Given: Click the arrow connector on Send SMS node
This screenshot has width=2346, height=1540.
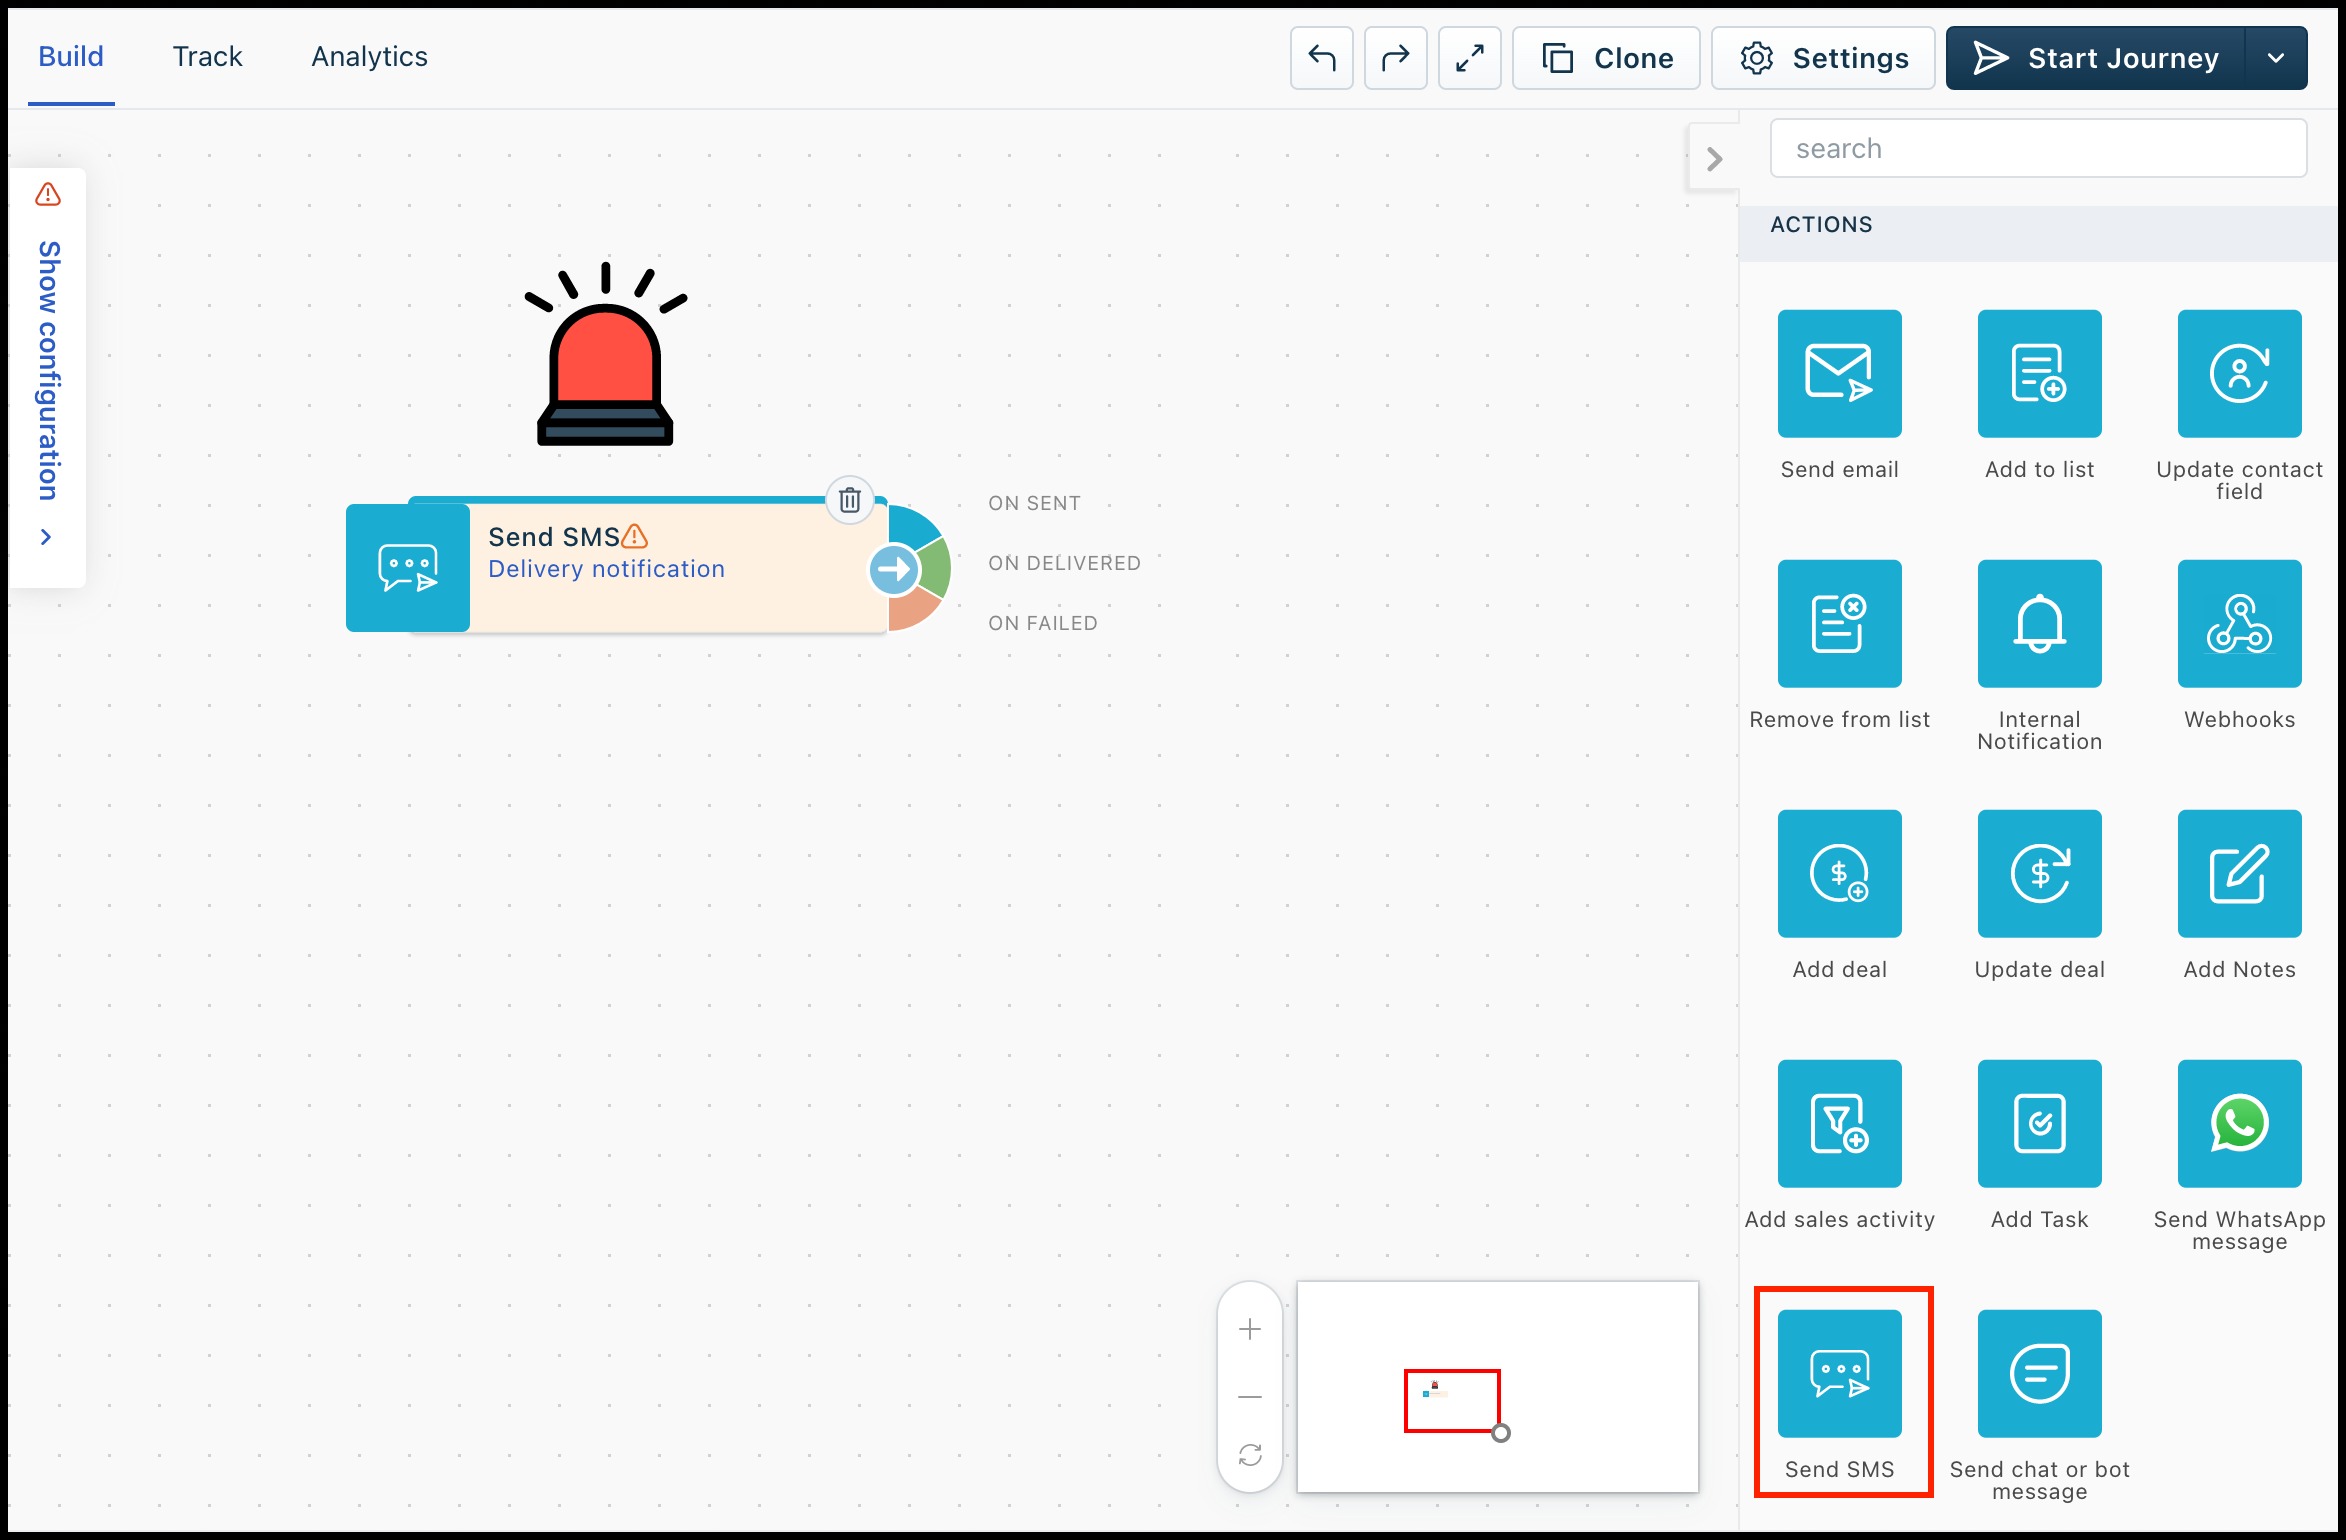Looking at the screenshot, I should 893,569.
